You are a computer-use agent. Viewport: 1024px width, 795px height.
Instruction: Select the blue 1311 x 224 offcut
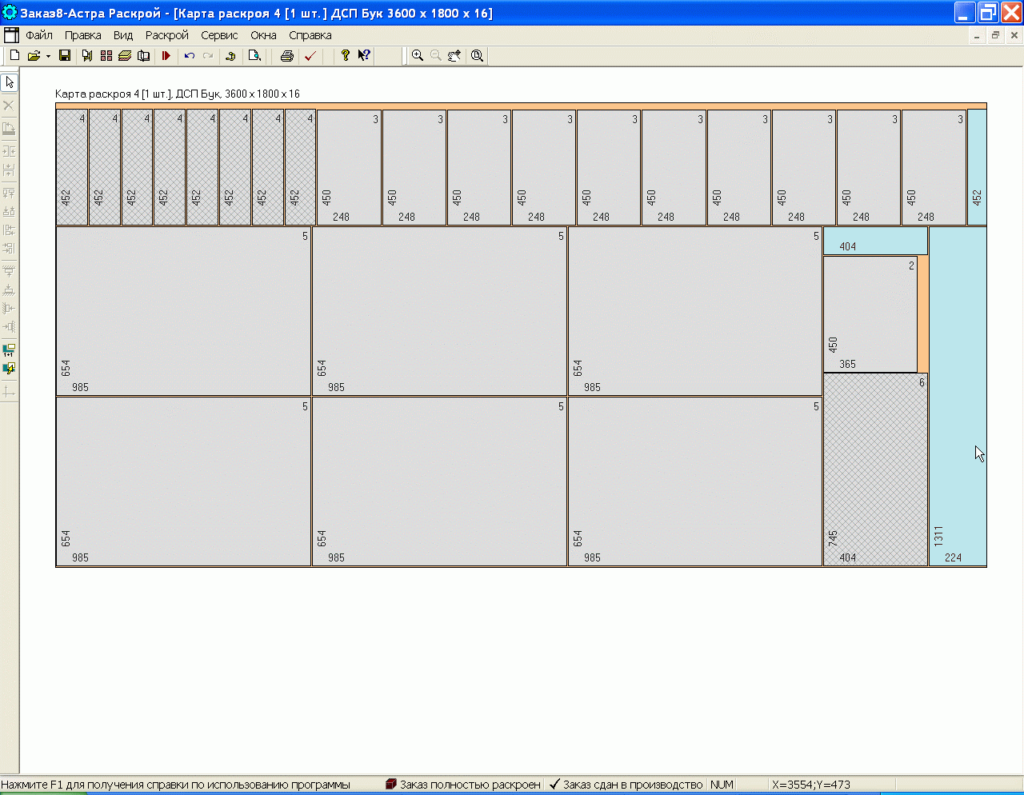point(957,400)
